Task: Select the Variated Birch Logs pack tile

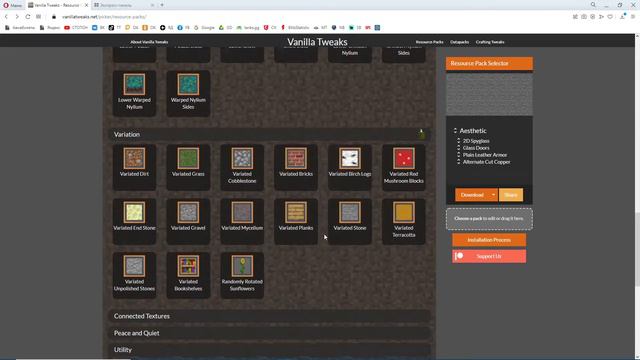Action: [x=350, y=167]
